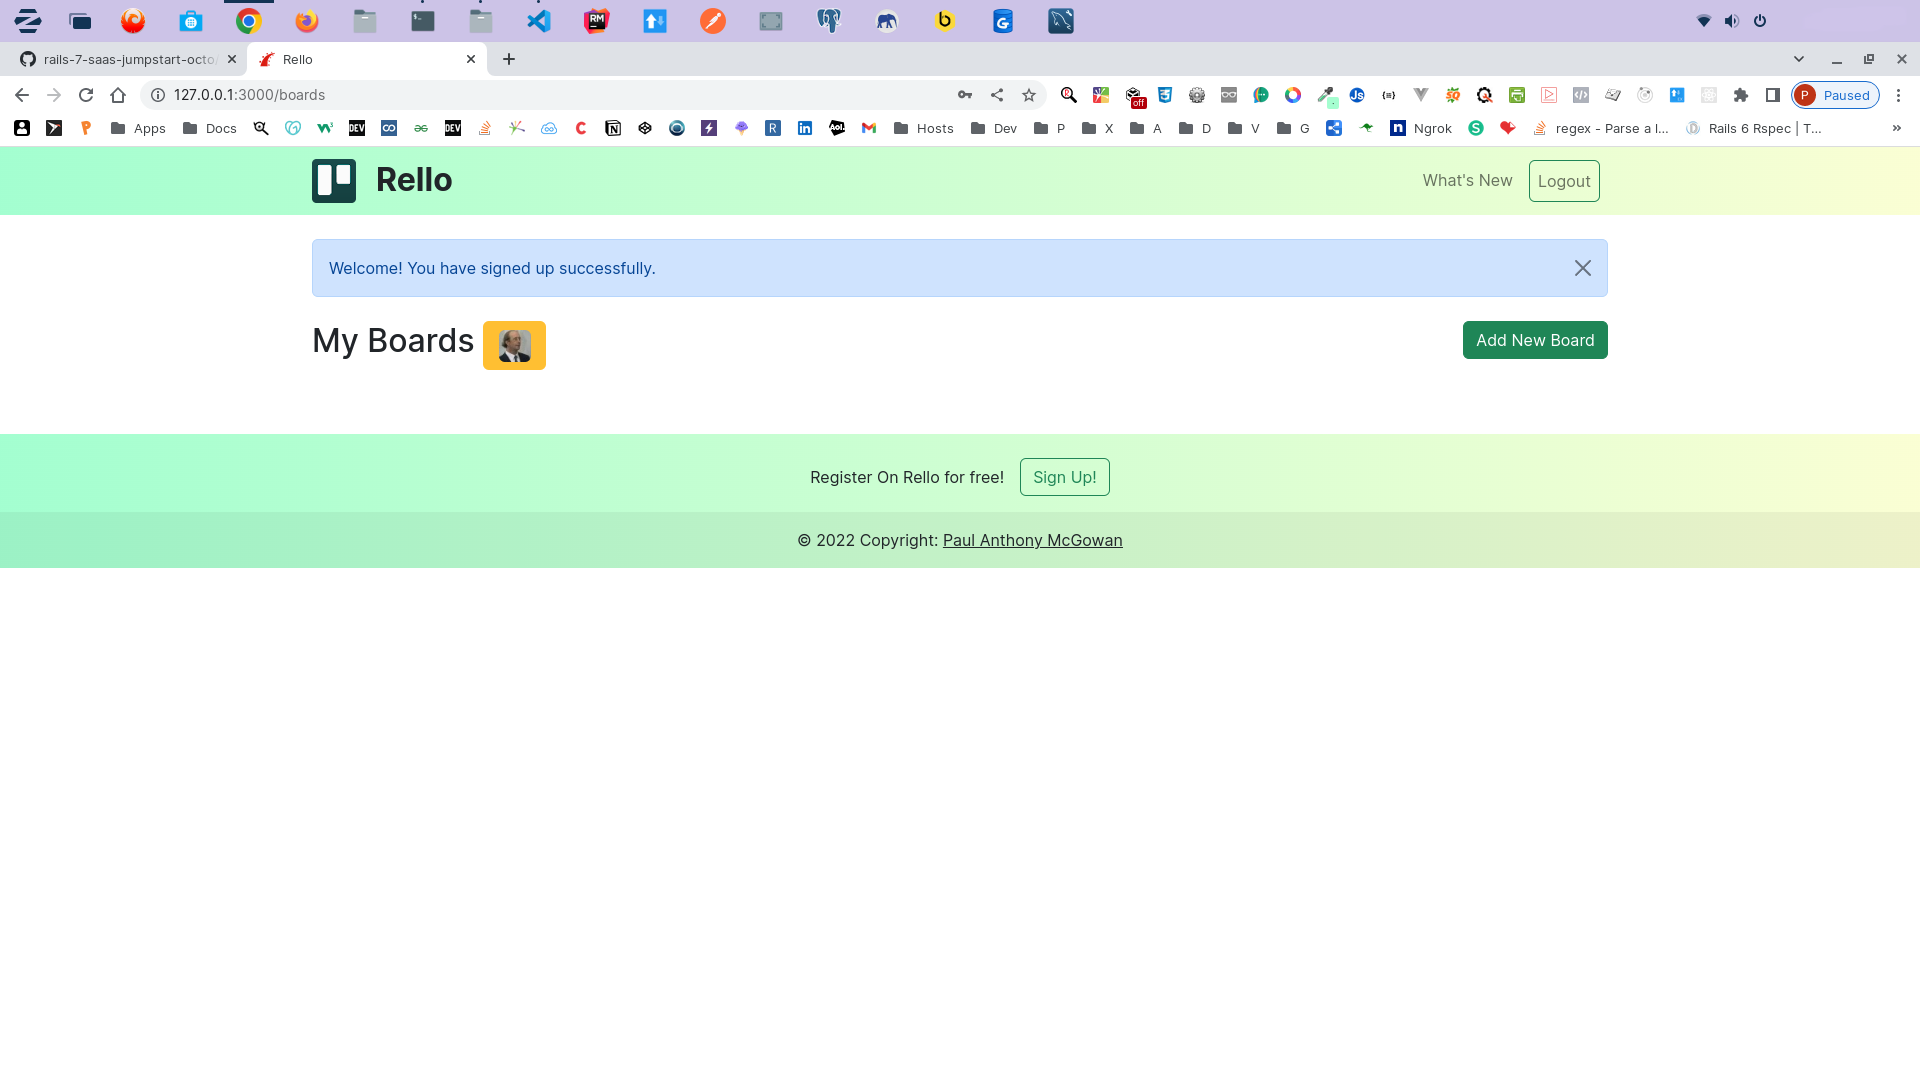The image size is (1920, 1080).
Task: Click the Sign Up! button in footer
Action: click(x=1064, y=476)
